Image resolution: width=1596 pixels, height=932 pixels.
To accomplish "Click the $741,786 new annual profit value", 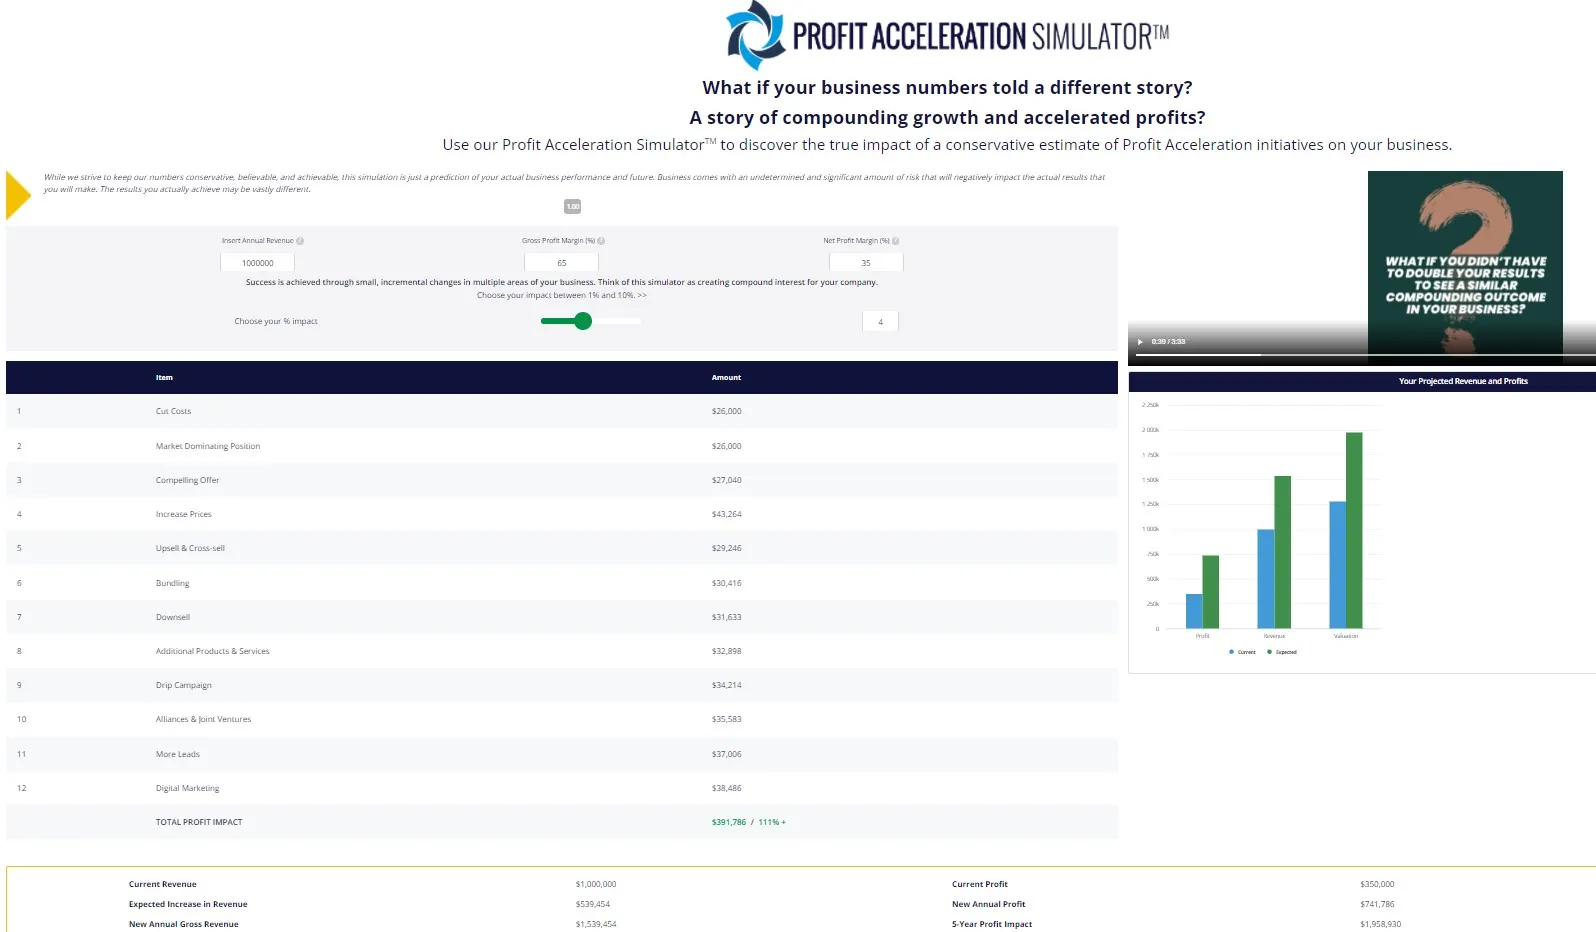I will click(x=1377, y=904).
